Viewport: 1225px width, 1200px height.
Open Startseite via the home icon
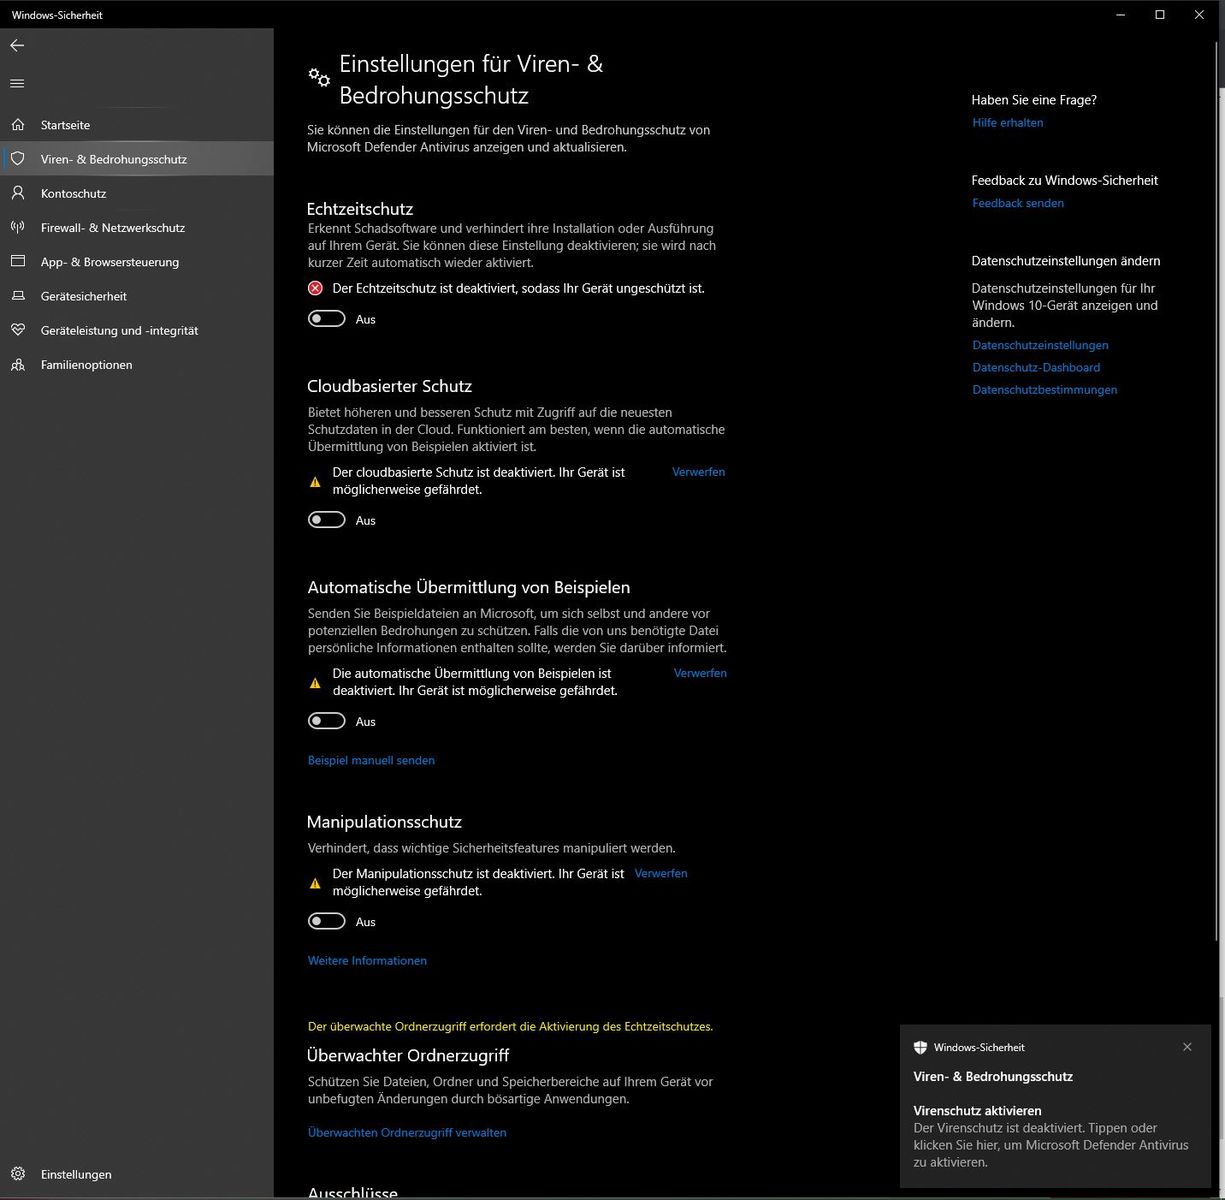[18, 125]
